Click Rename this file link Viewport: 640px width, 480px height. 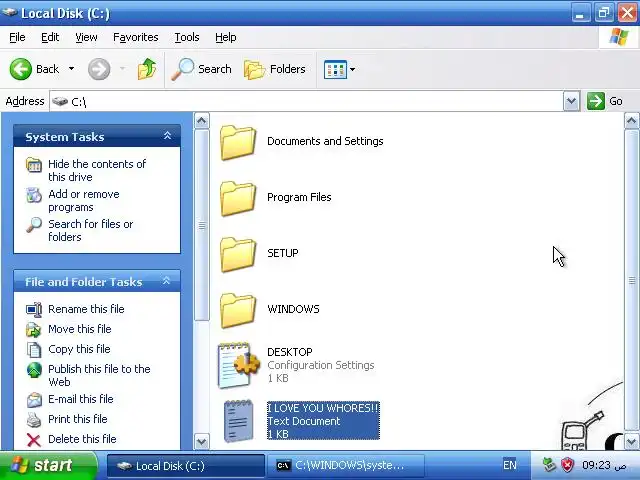point(86,309)
